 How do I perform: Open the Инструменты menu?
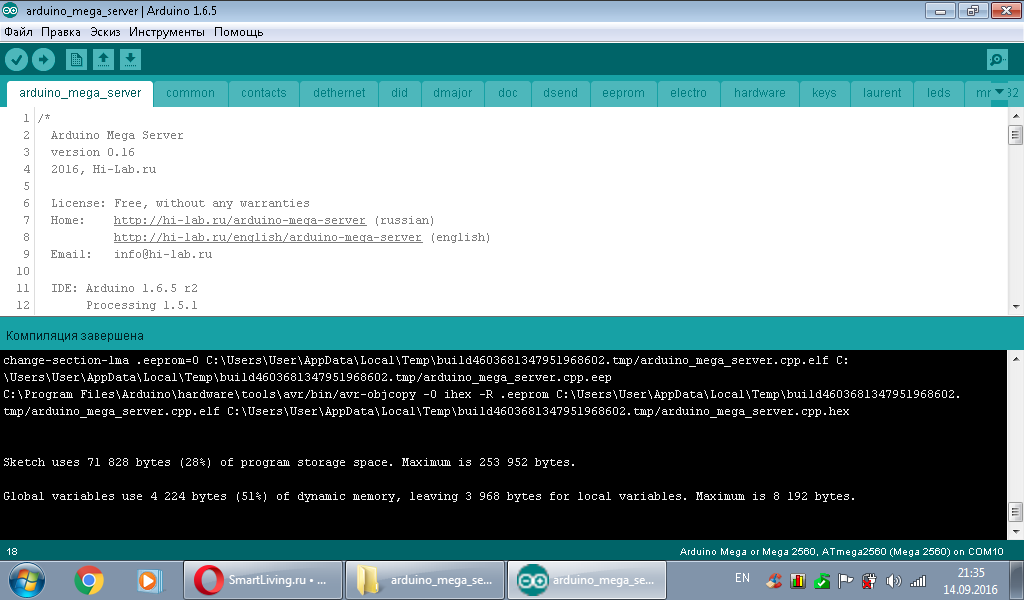click(x=167, y=32)
